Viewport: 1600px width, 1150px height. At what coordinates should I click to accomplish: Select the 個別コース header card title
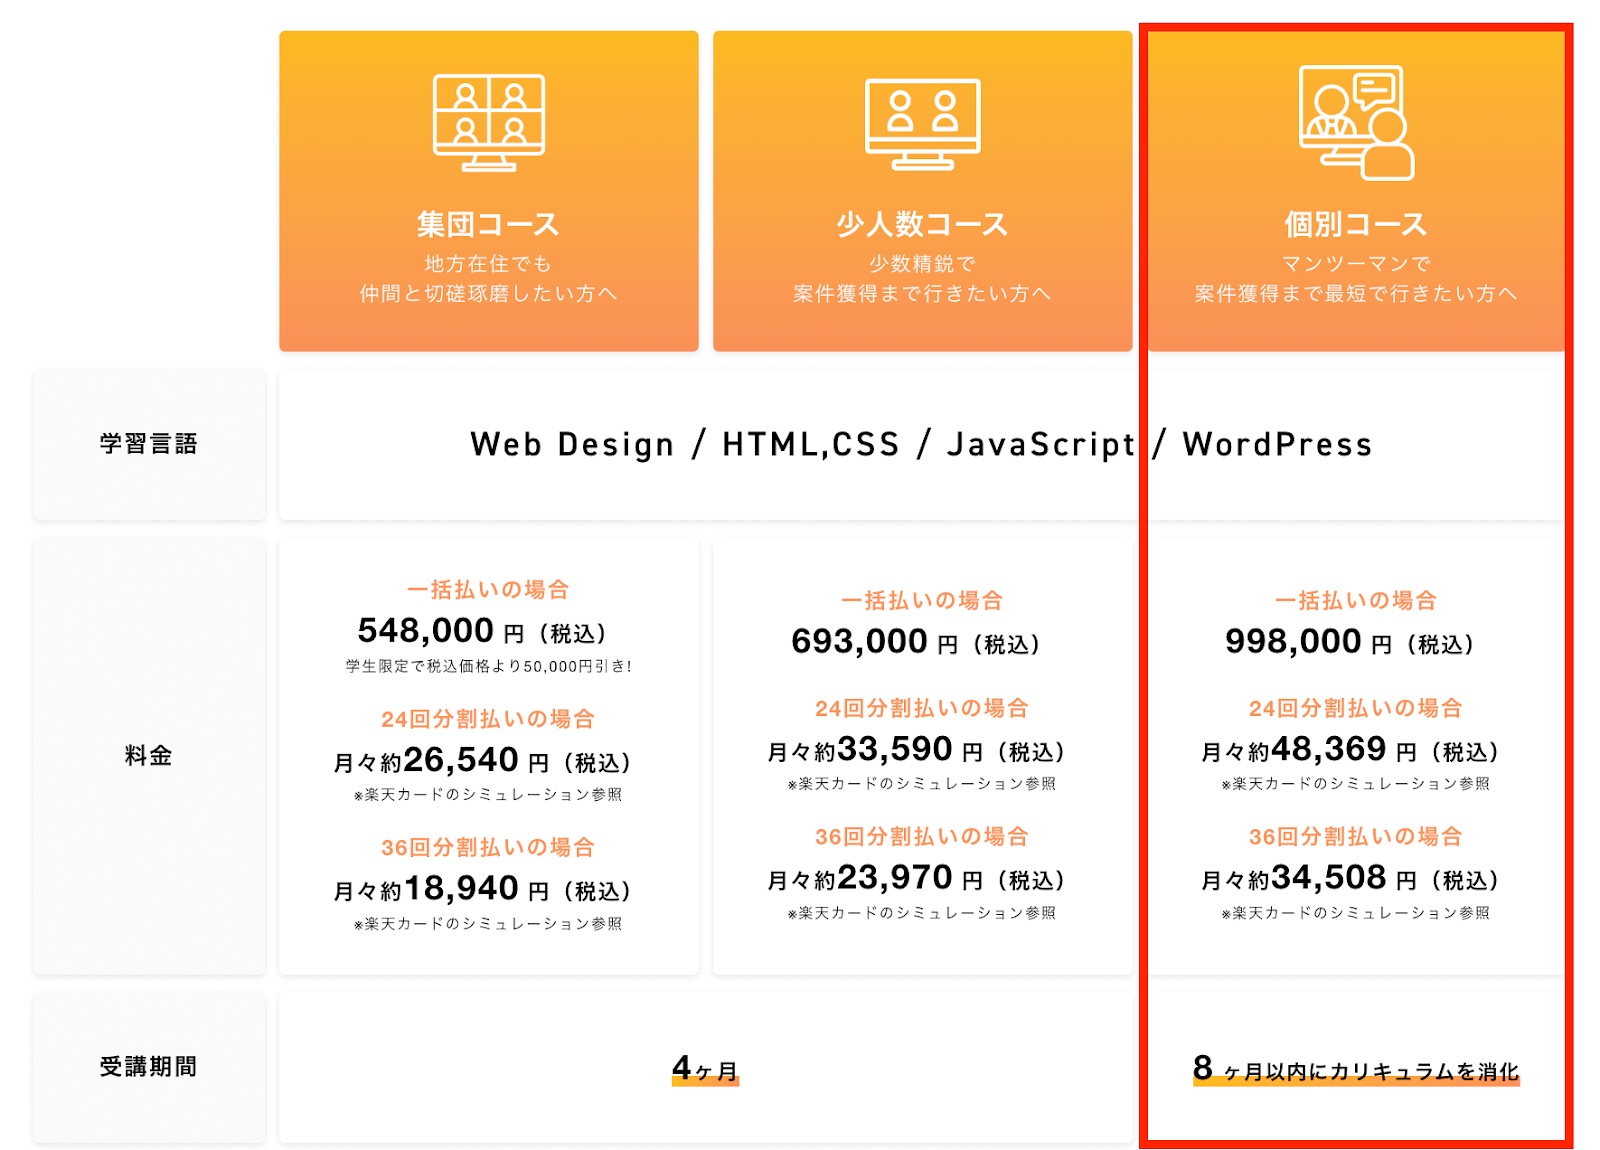click(x=1356, y=224)
